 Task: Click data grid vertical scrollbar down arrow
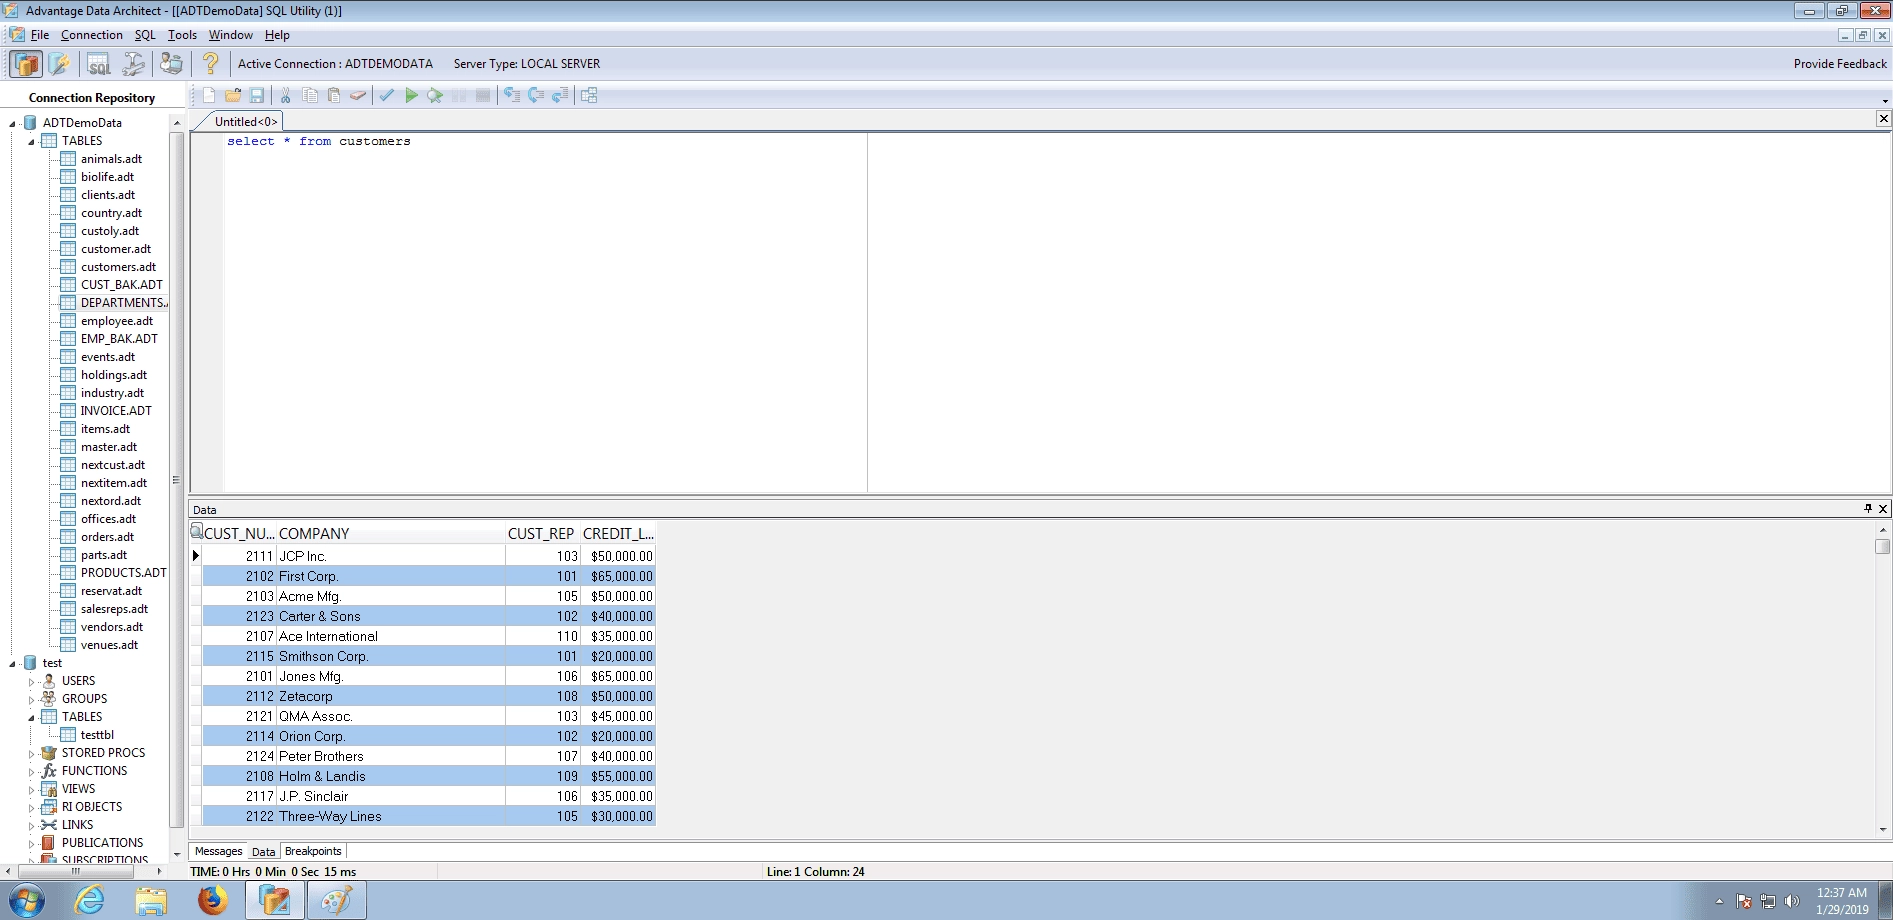[x=1883, y=829]
